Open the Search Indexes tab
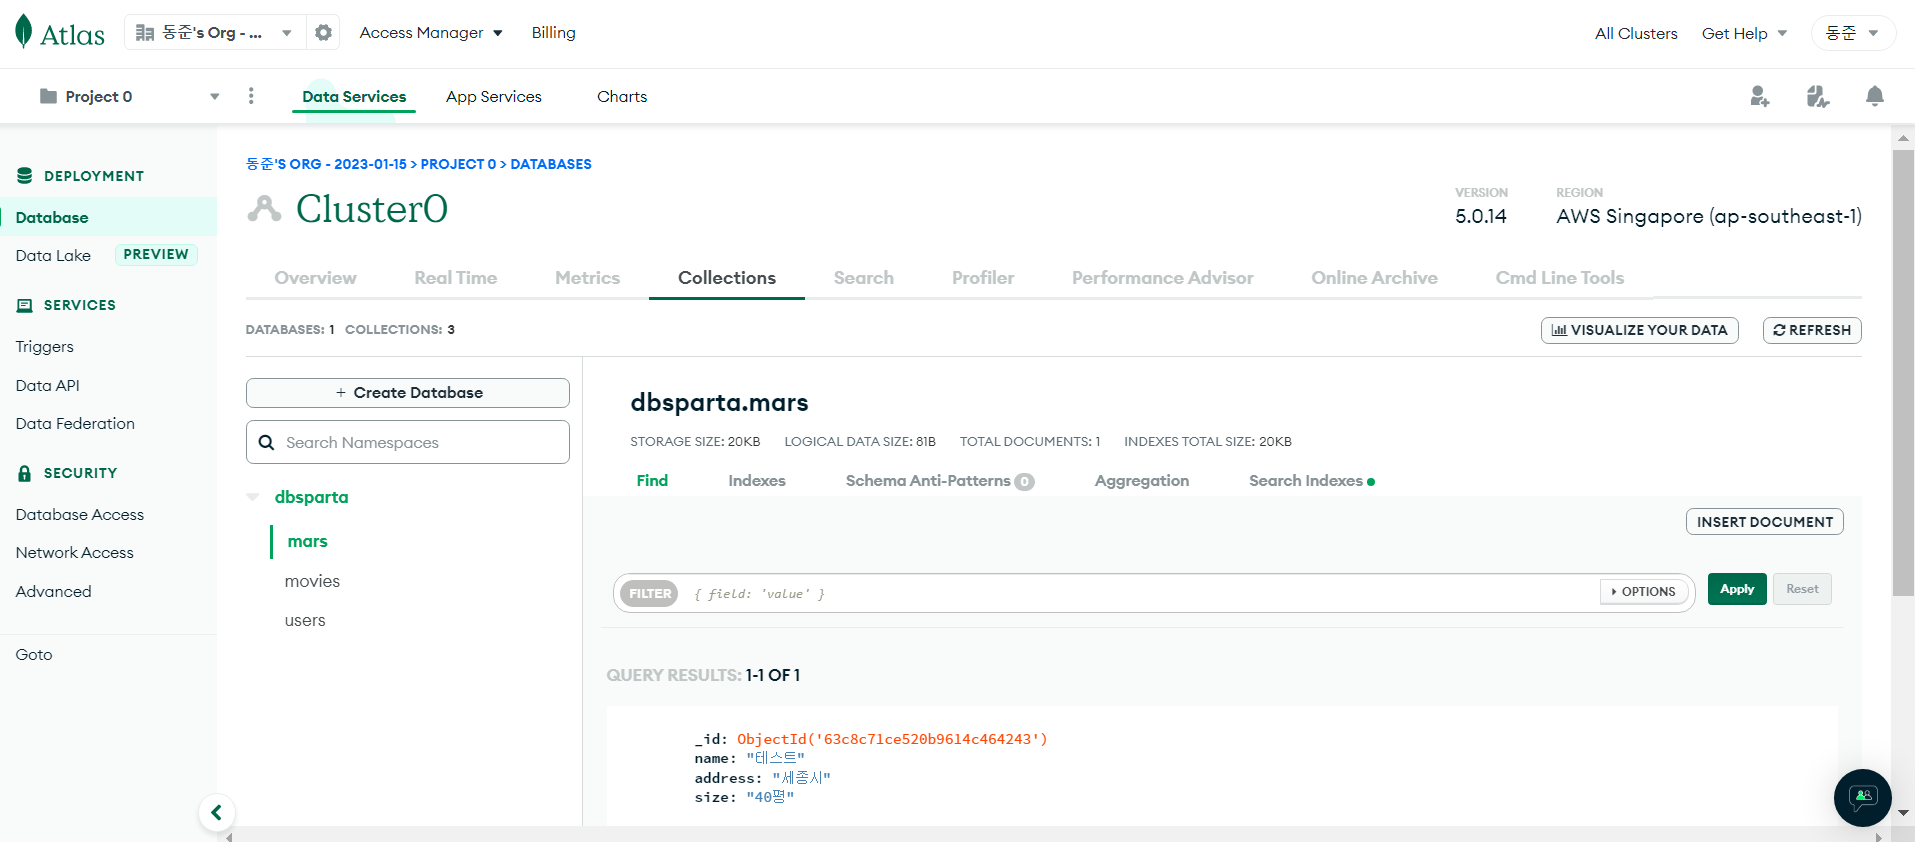 pos(1311,481)
